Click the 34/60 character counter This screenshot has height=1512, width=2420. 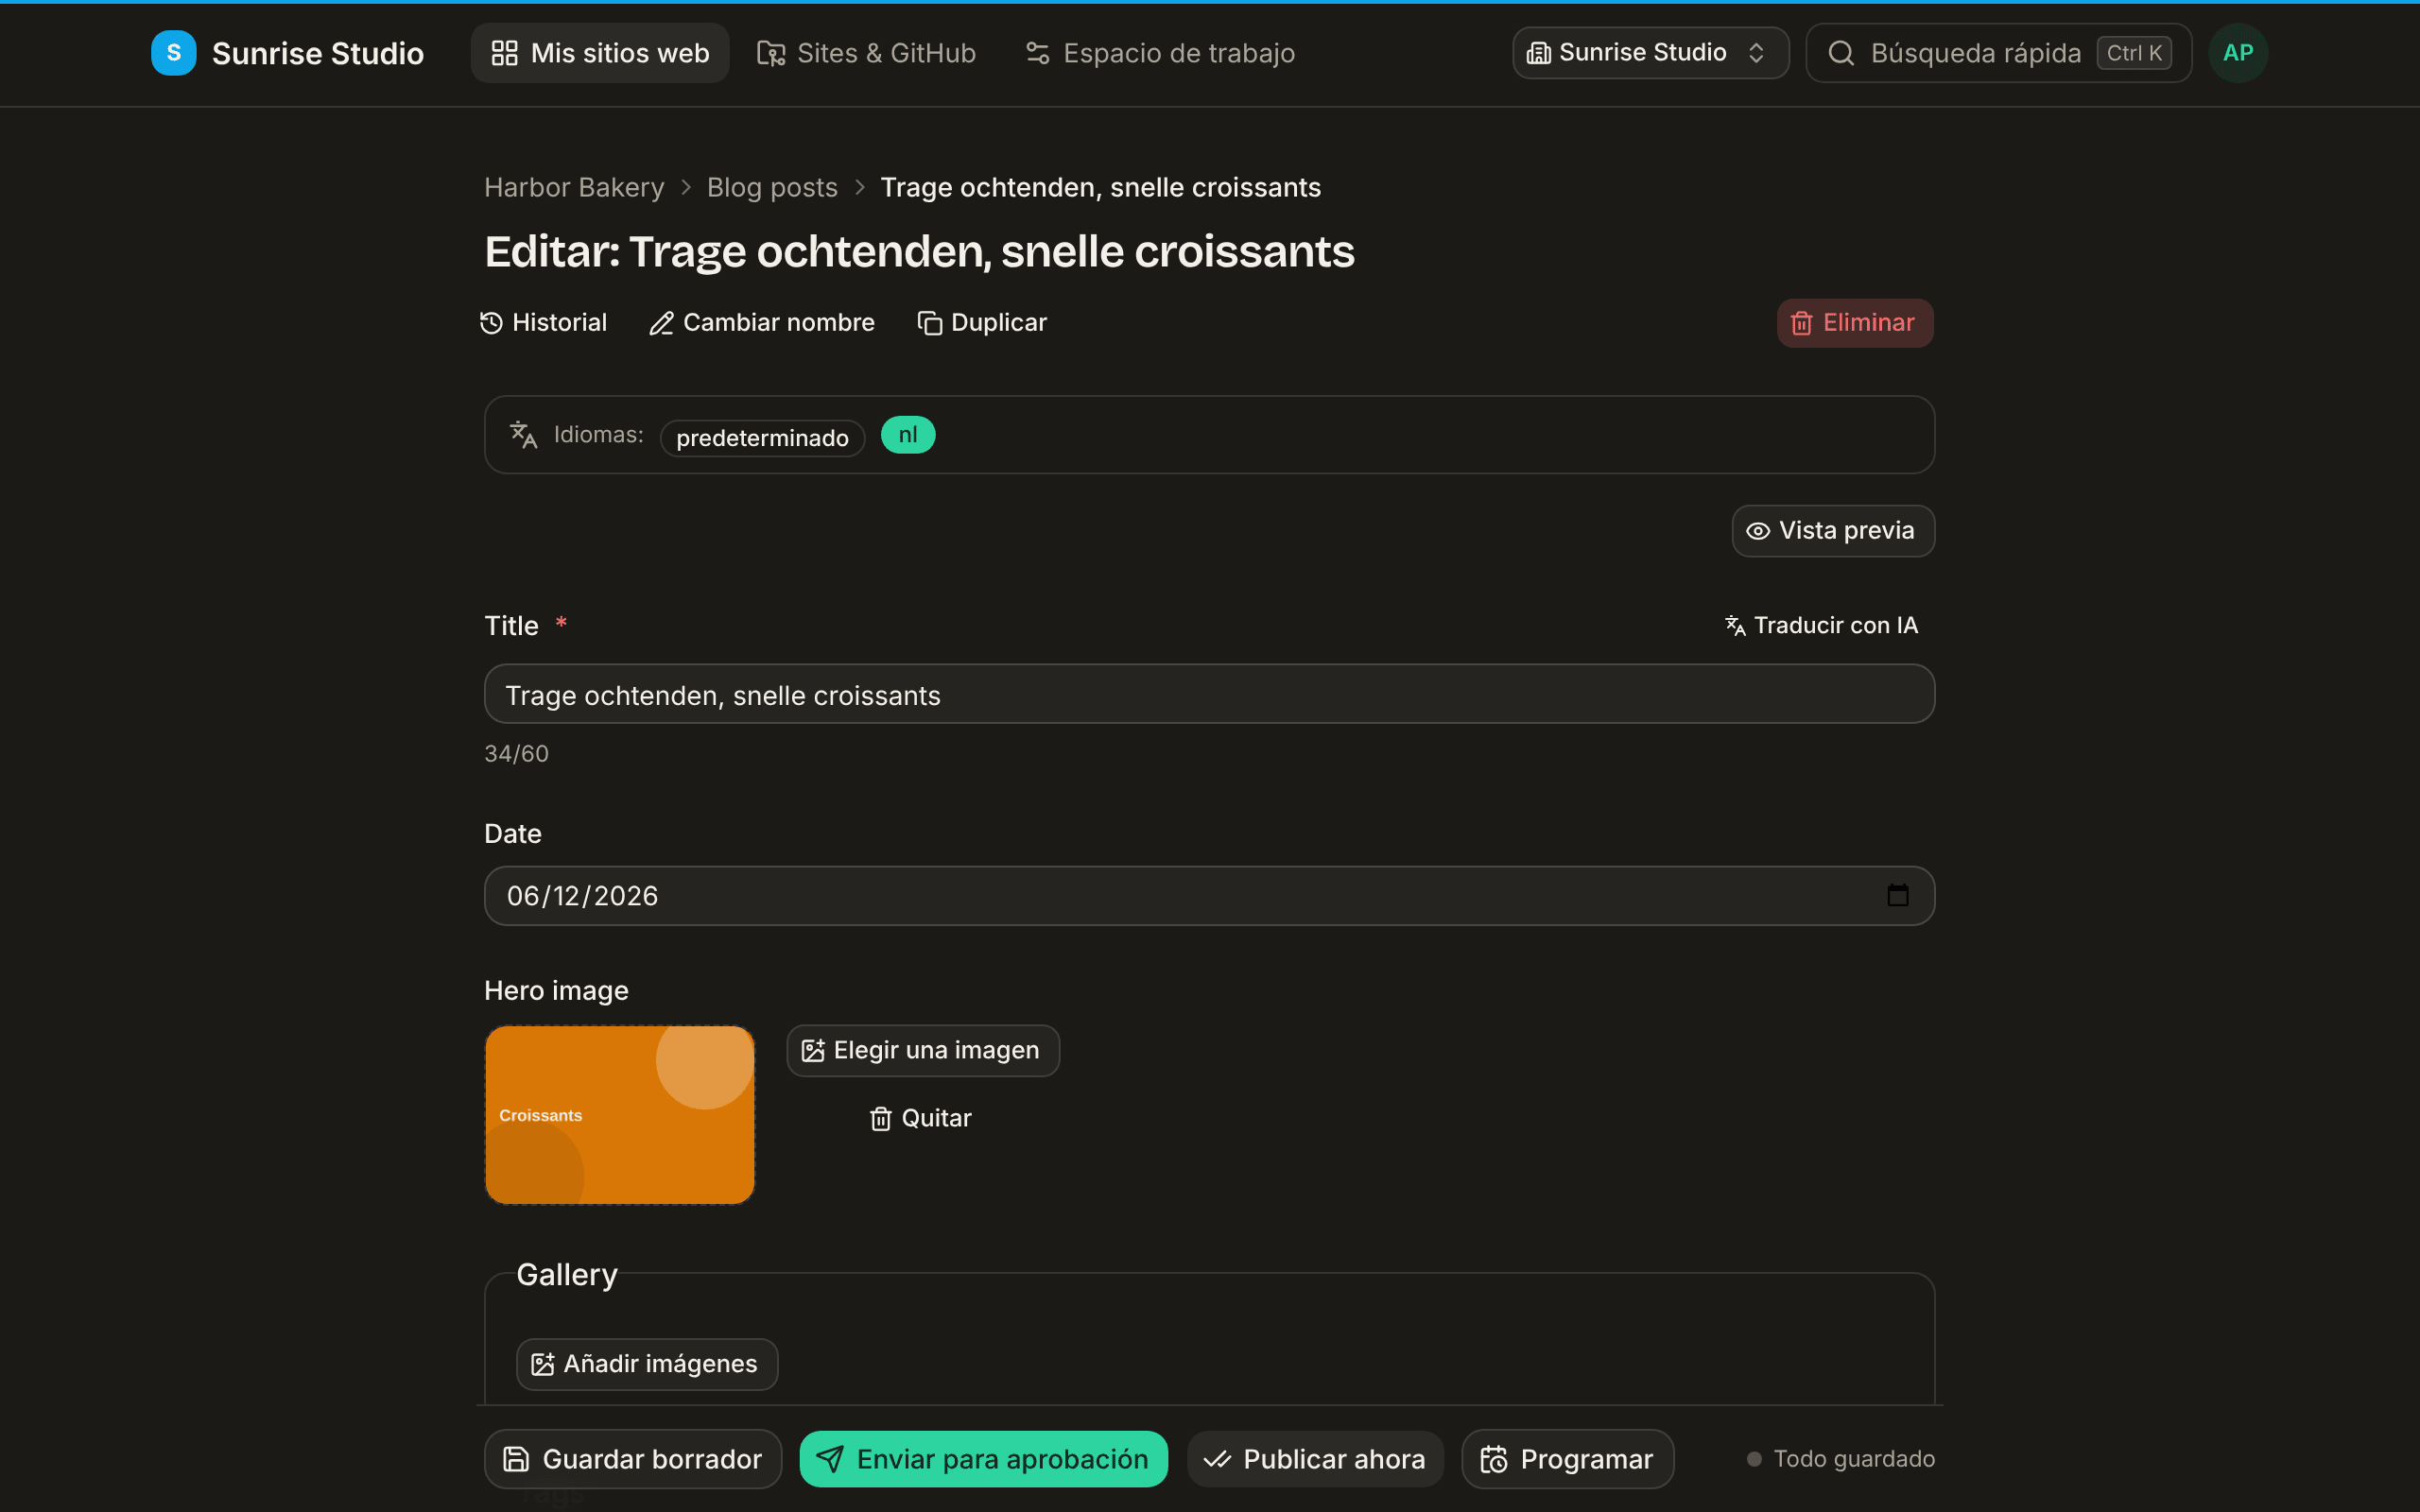(x=516, y=754)
